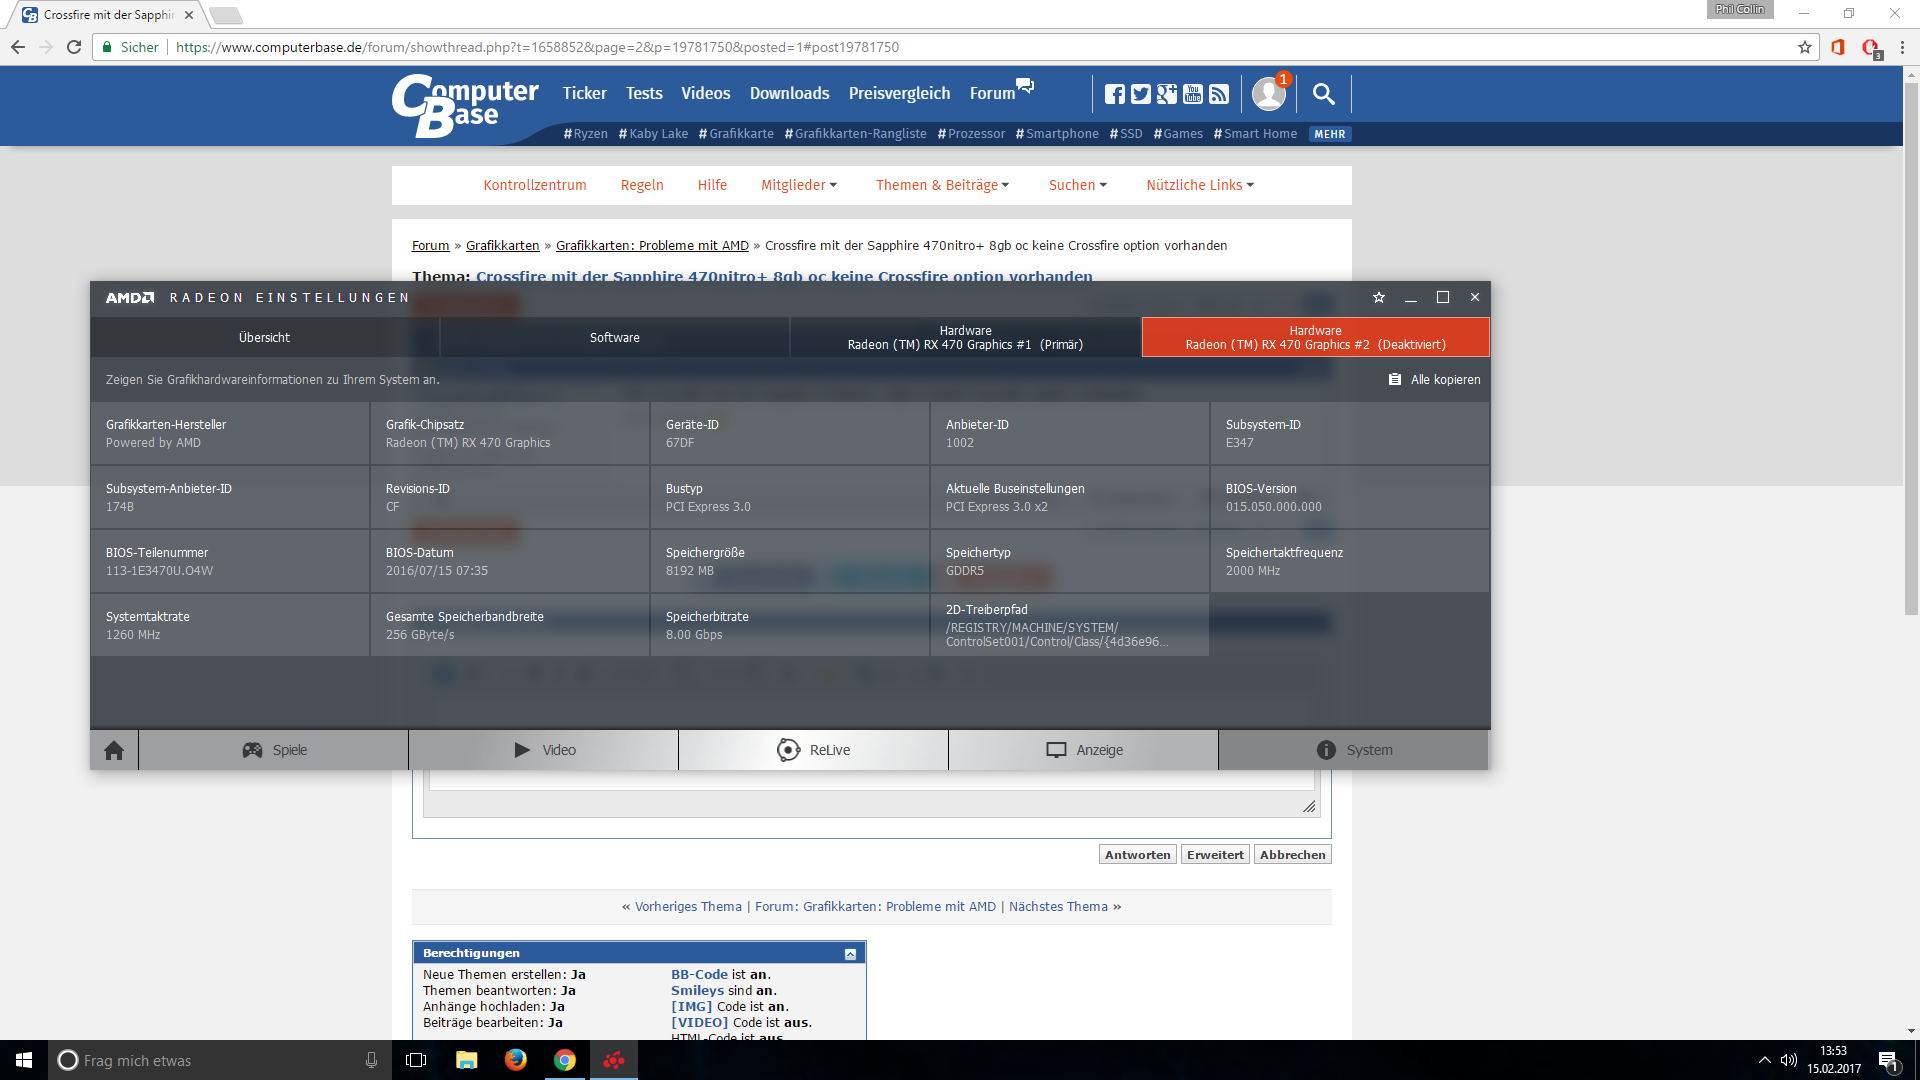The image size is (1920, 1080).
Task: Expand the Themen & Beiträge dropdown
Action: [x=942, y=185]
